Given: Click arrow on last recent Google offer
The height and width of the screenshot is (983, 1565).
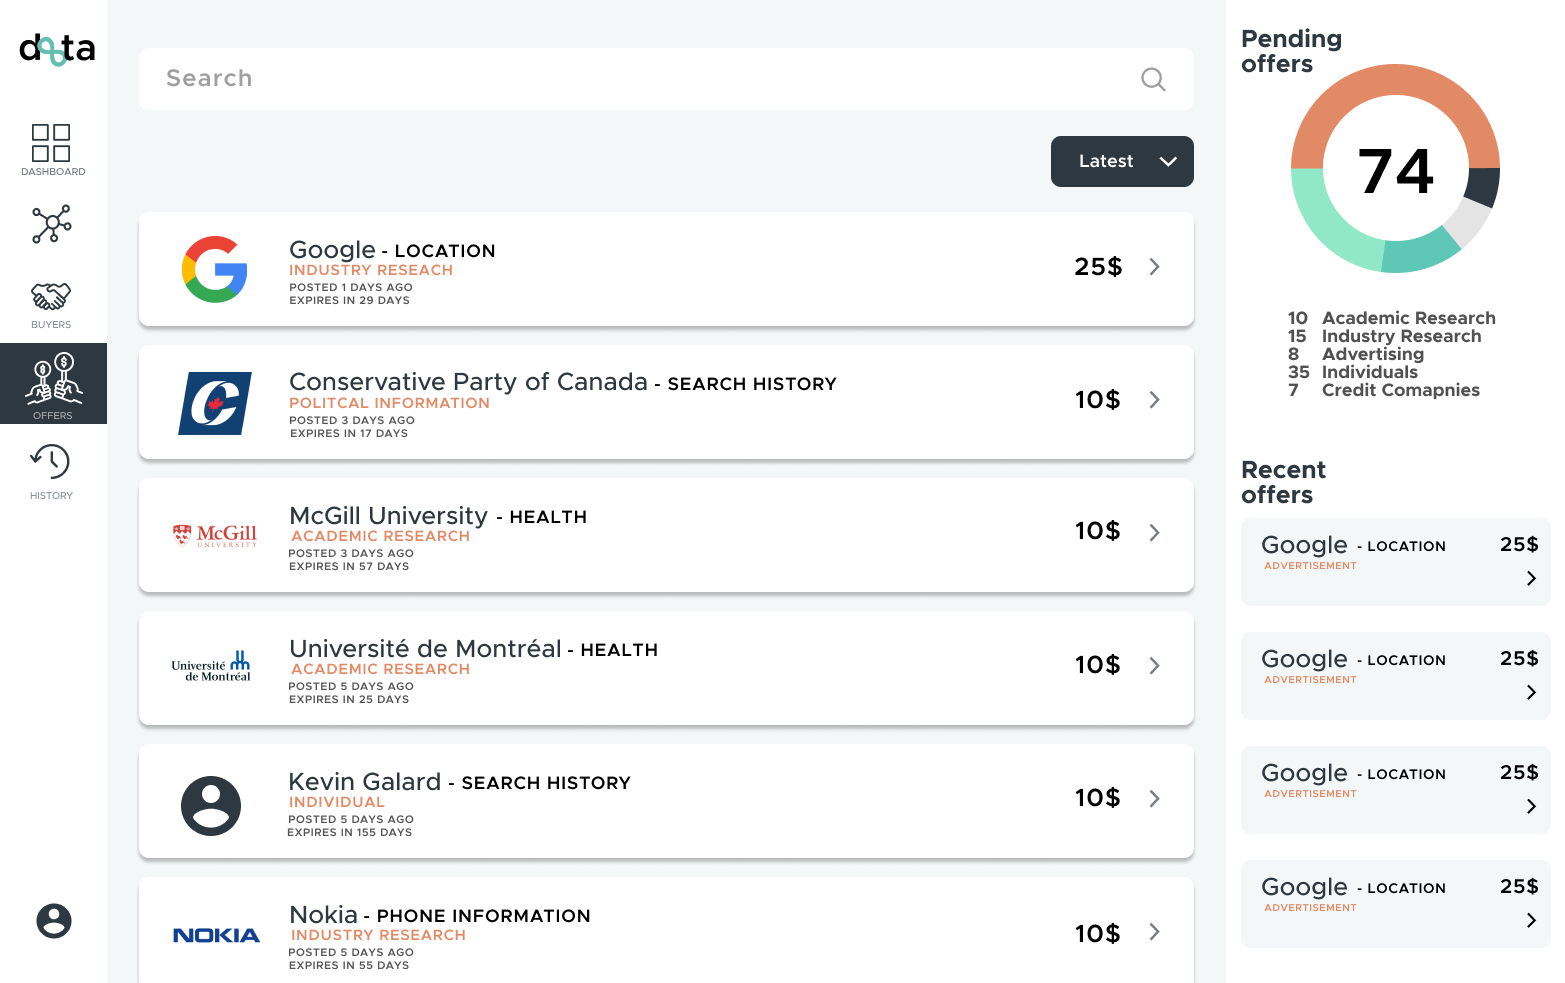Looking at the screenshot, I should click(1531, 920).
